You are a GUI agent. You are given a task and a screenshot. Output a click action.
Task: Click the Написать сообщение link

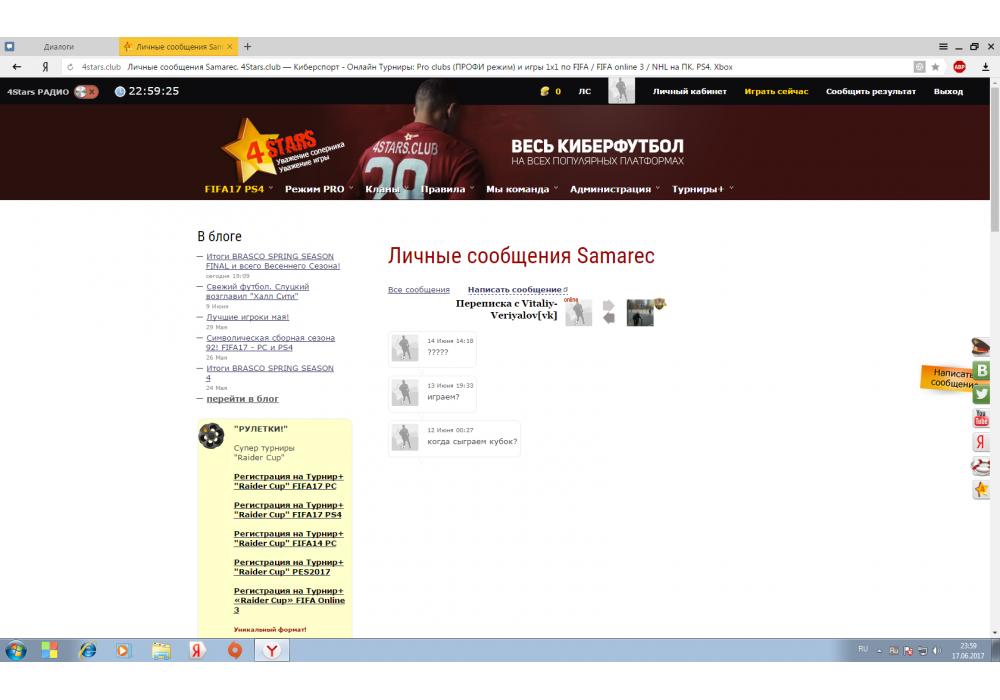[x=514, y=290]
